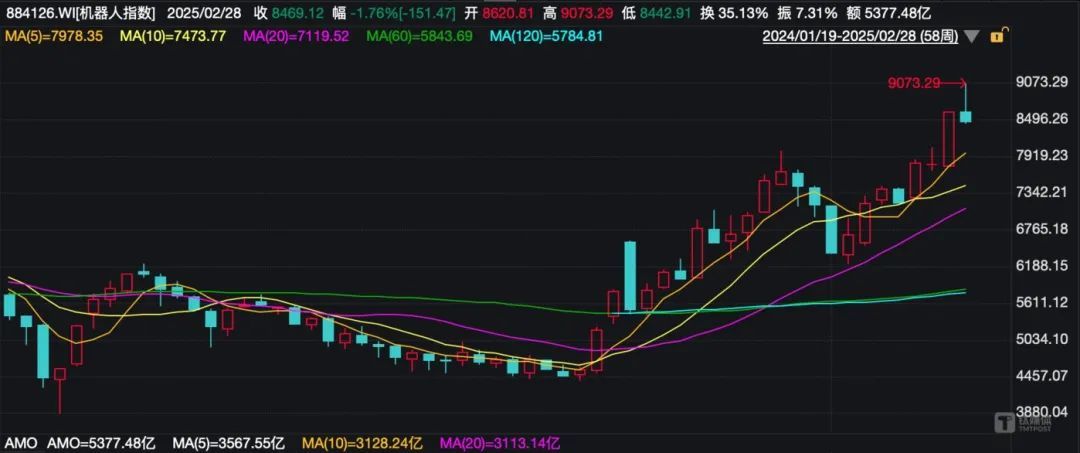Click the 9073.29 price axis label
The image size is (1080, 453).
(1042, 82)
